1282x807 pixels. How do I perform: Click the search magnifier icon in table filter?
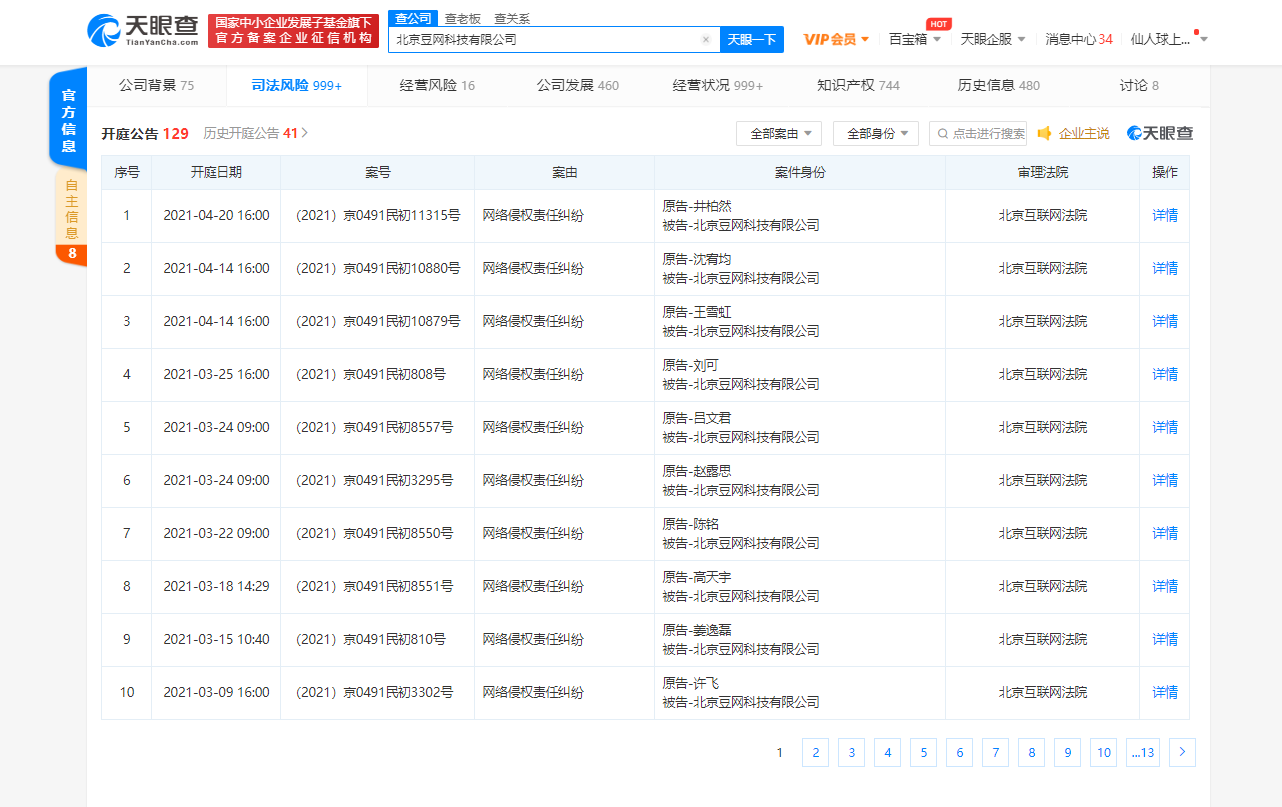[942, 133]
